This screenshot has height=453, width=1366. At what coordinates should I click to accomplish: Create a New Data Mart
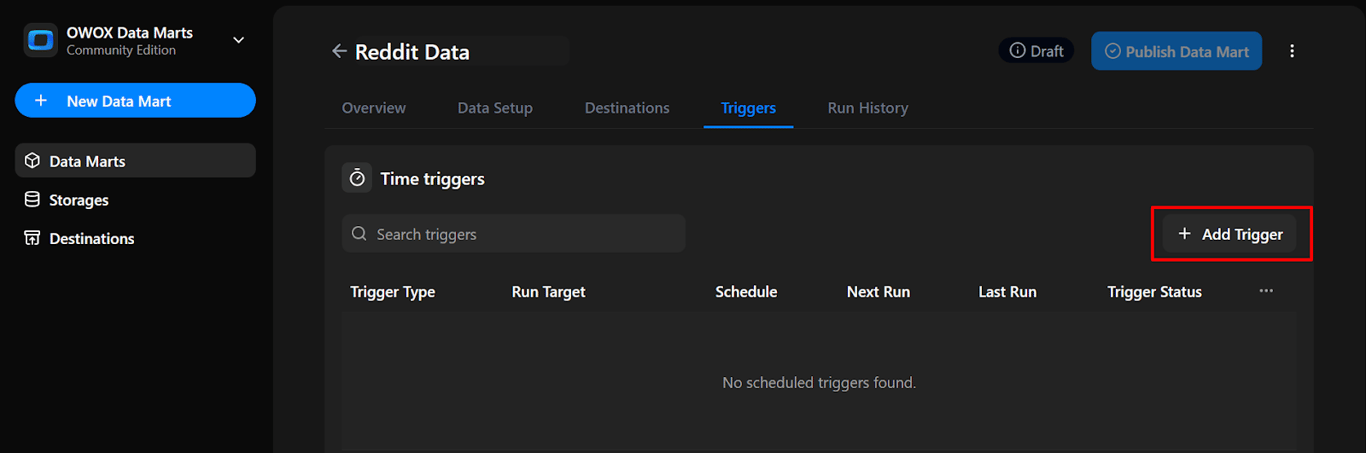pyautogui.click(x=135, y=101)
